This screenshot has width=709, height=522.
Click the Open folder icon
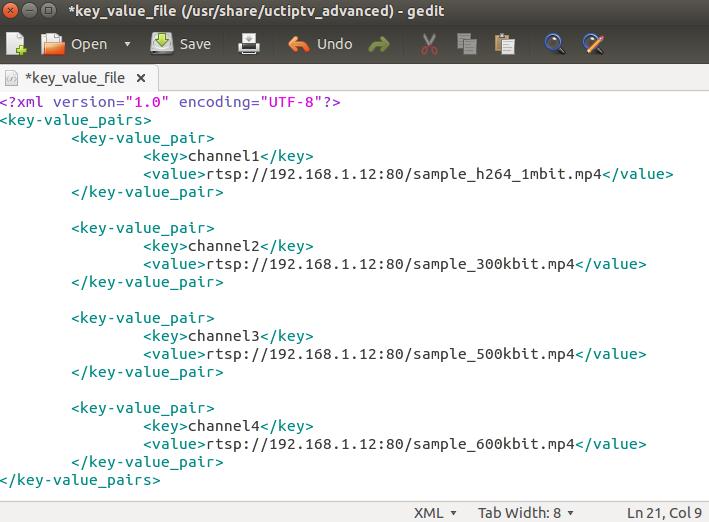(52, 44)
